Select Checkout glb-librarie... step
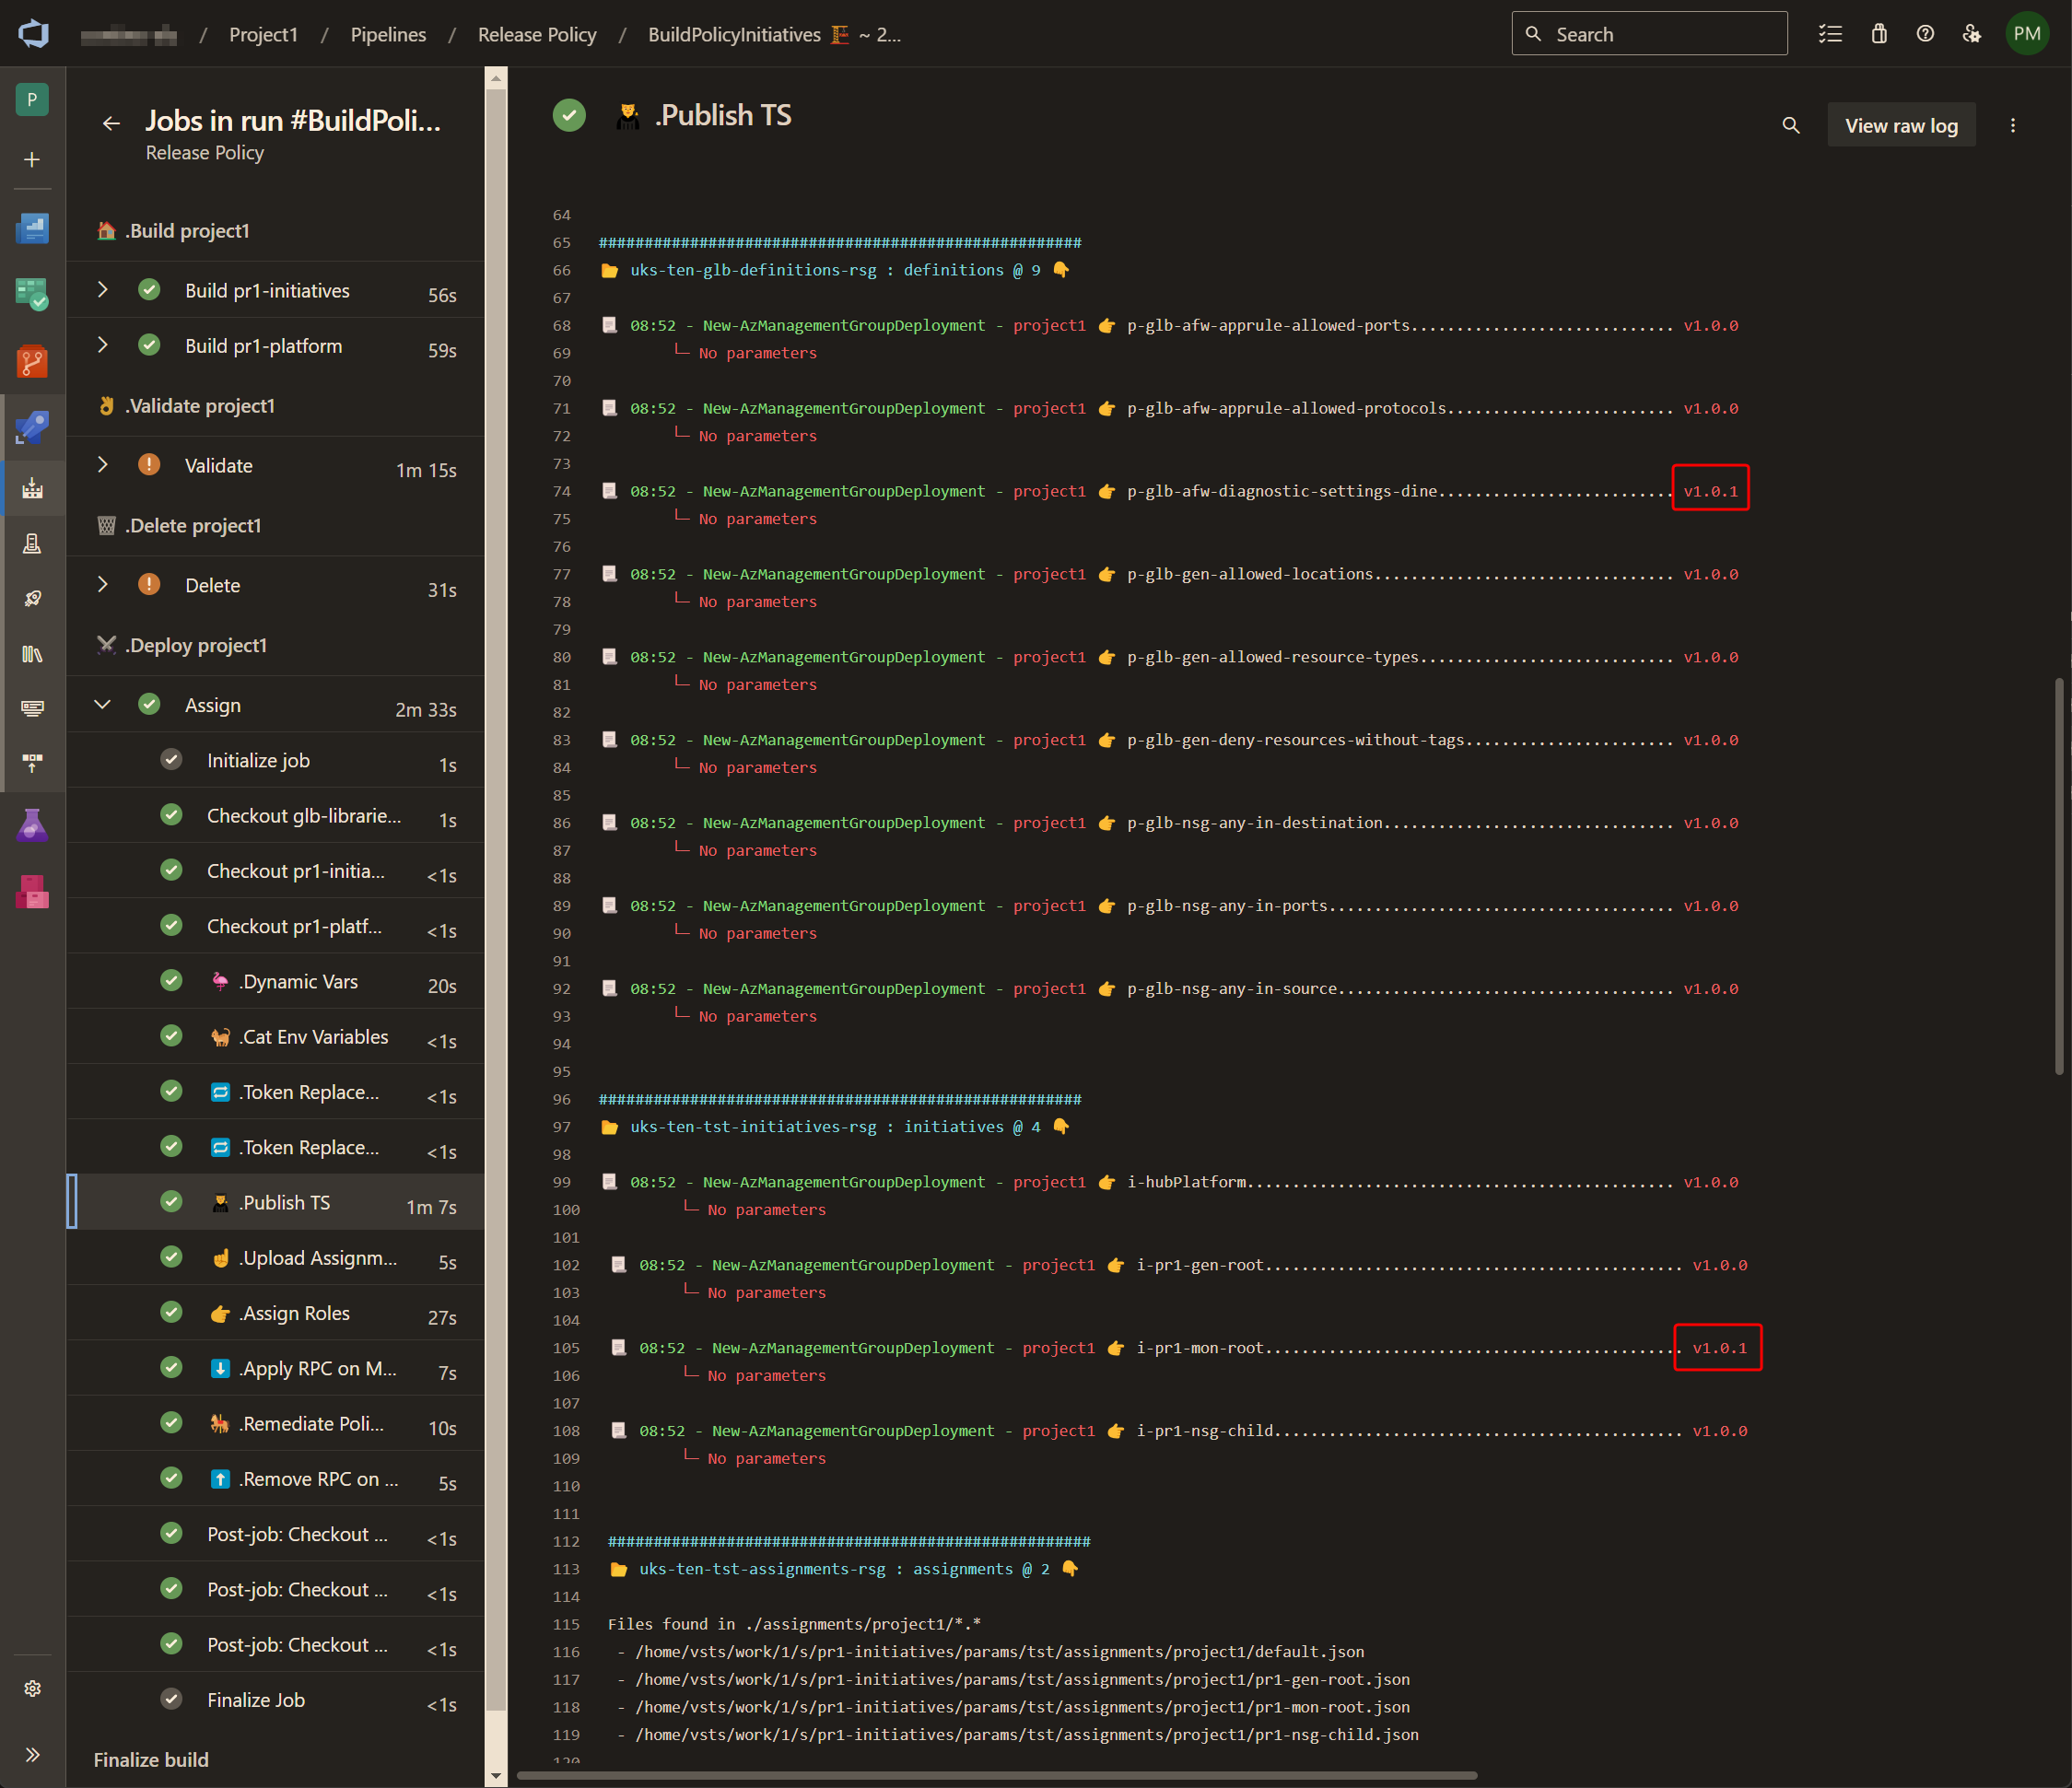 (x=276, y=815)
